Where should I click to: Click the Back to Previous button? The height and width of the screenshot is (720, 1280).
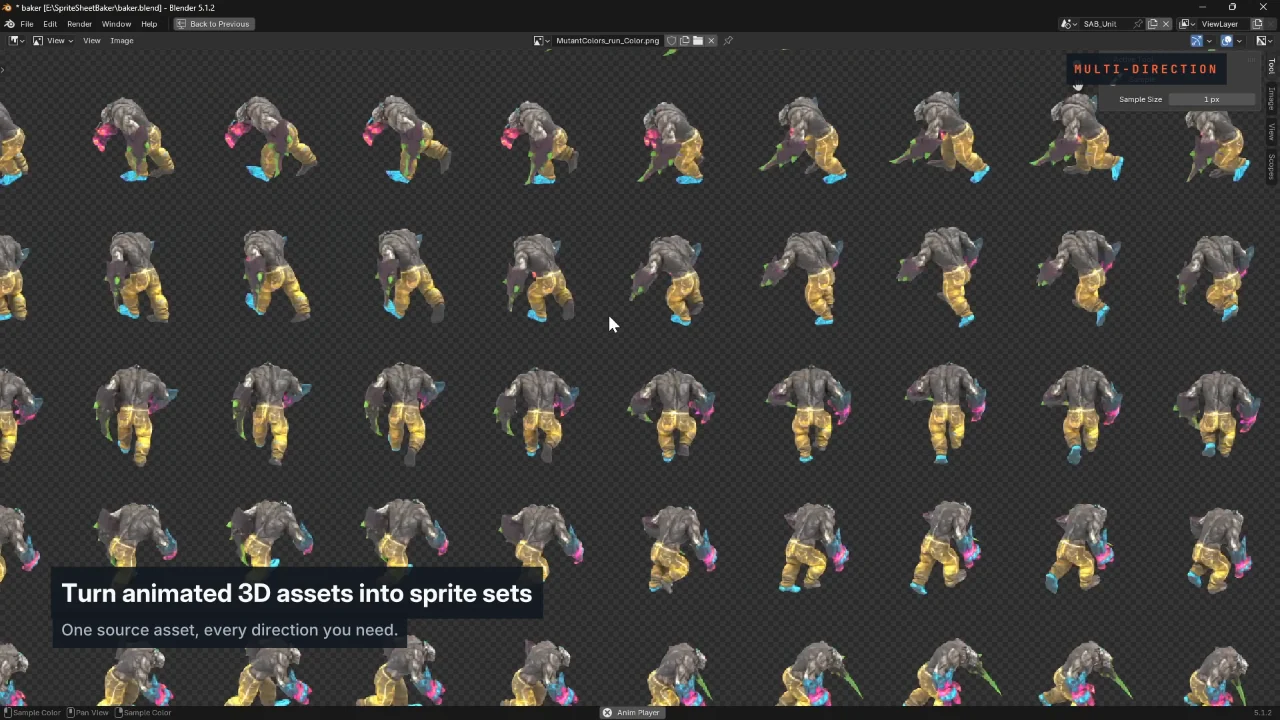pos(212,24)
